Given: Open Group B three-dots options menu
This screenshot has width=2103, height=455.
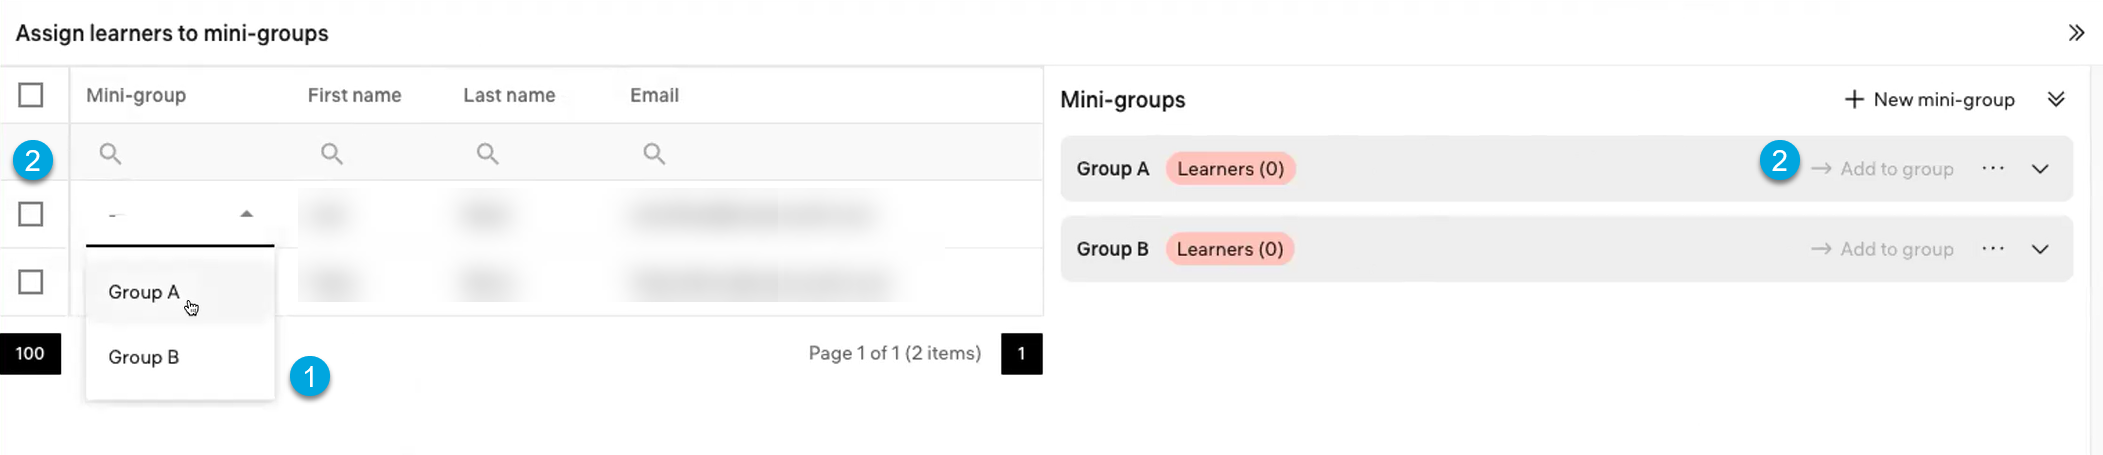Looking at the screenshot, I should (1993, 249).
